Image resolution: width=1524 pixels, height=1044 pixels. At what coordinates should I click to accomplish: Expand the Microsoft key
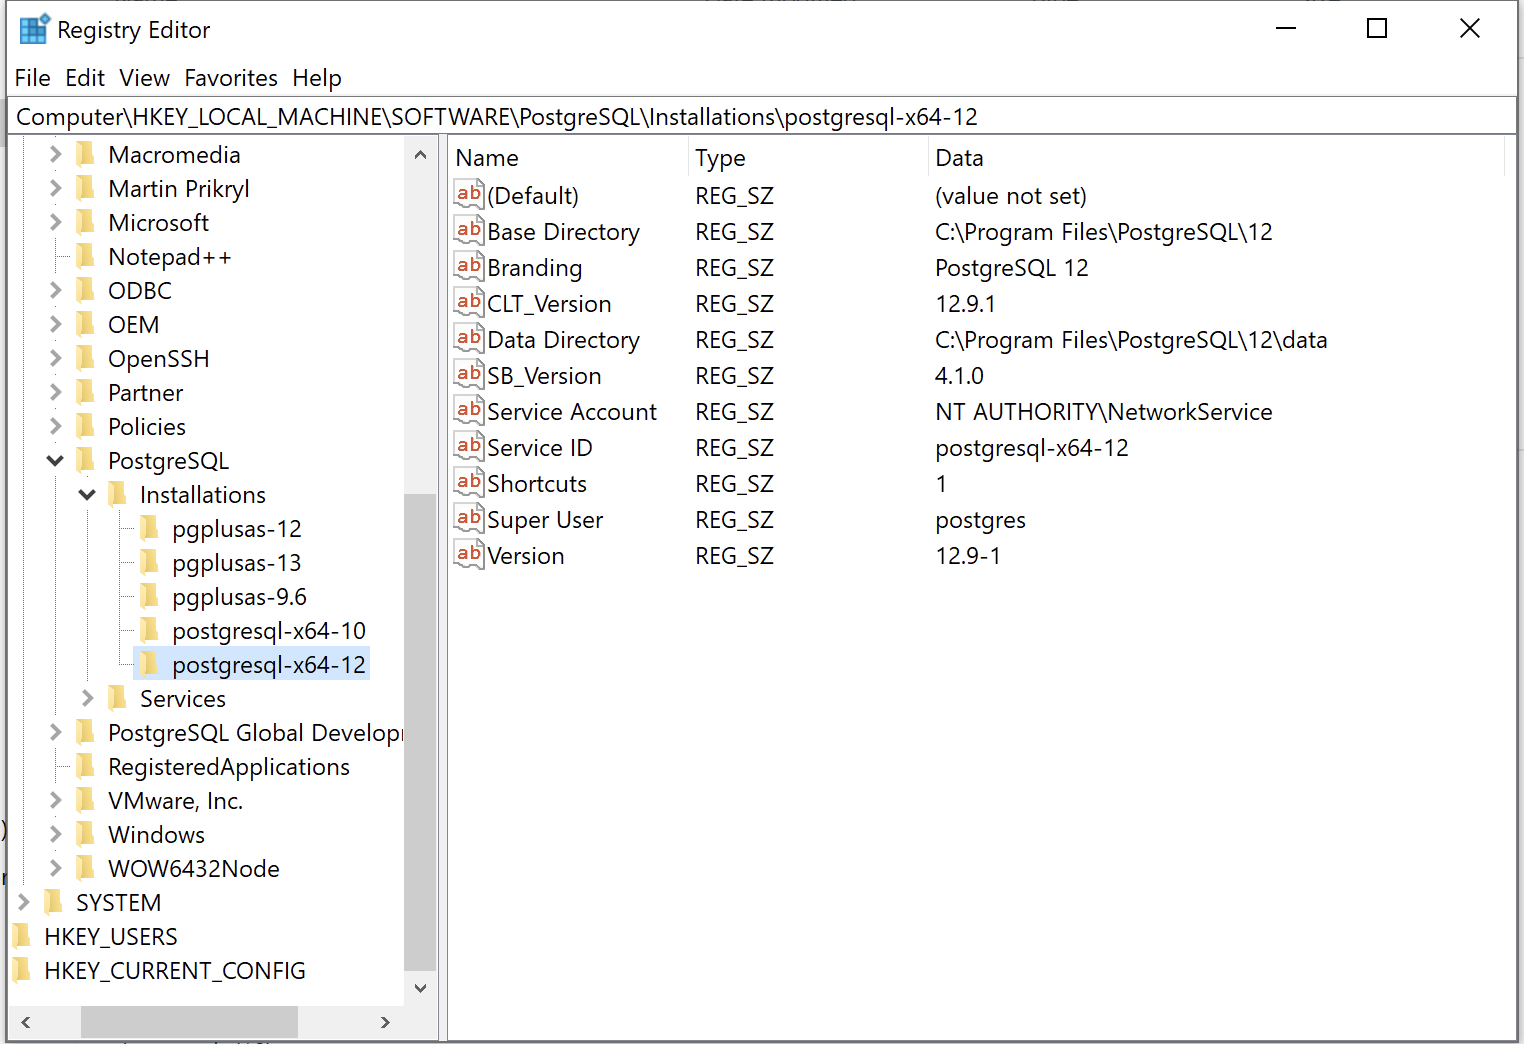tap(55, 223)
